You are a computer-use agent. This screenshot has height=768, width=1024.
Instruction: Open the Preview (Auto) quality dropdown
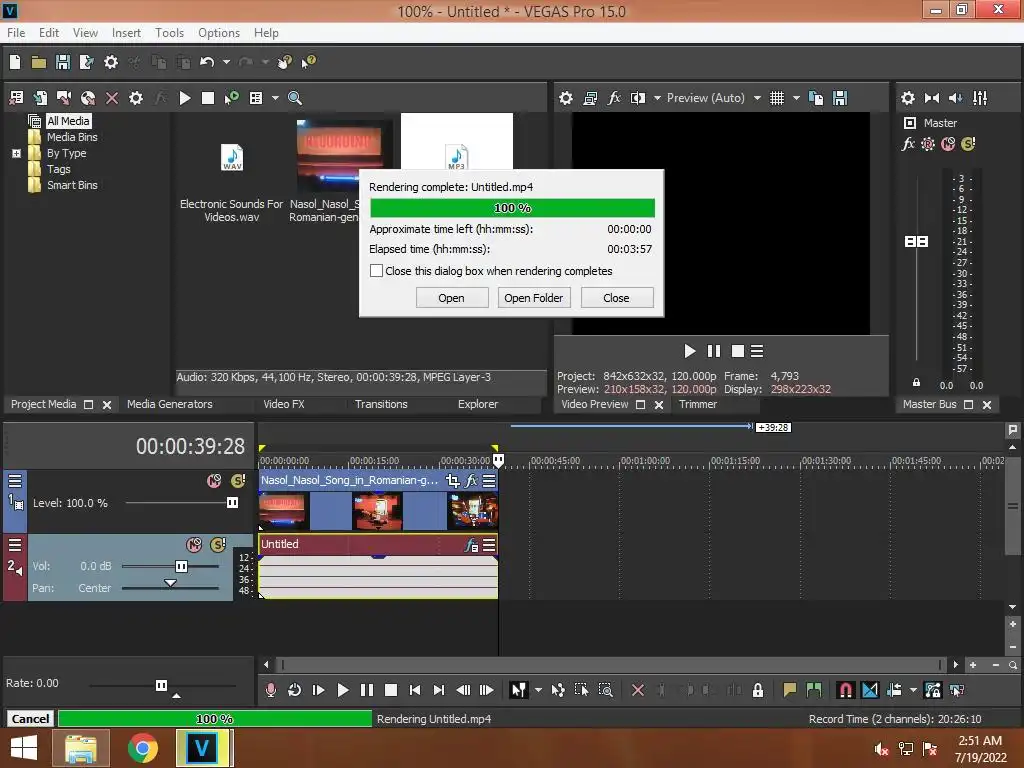point(757,98)
